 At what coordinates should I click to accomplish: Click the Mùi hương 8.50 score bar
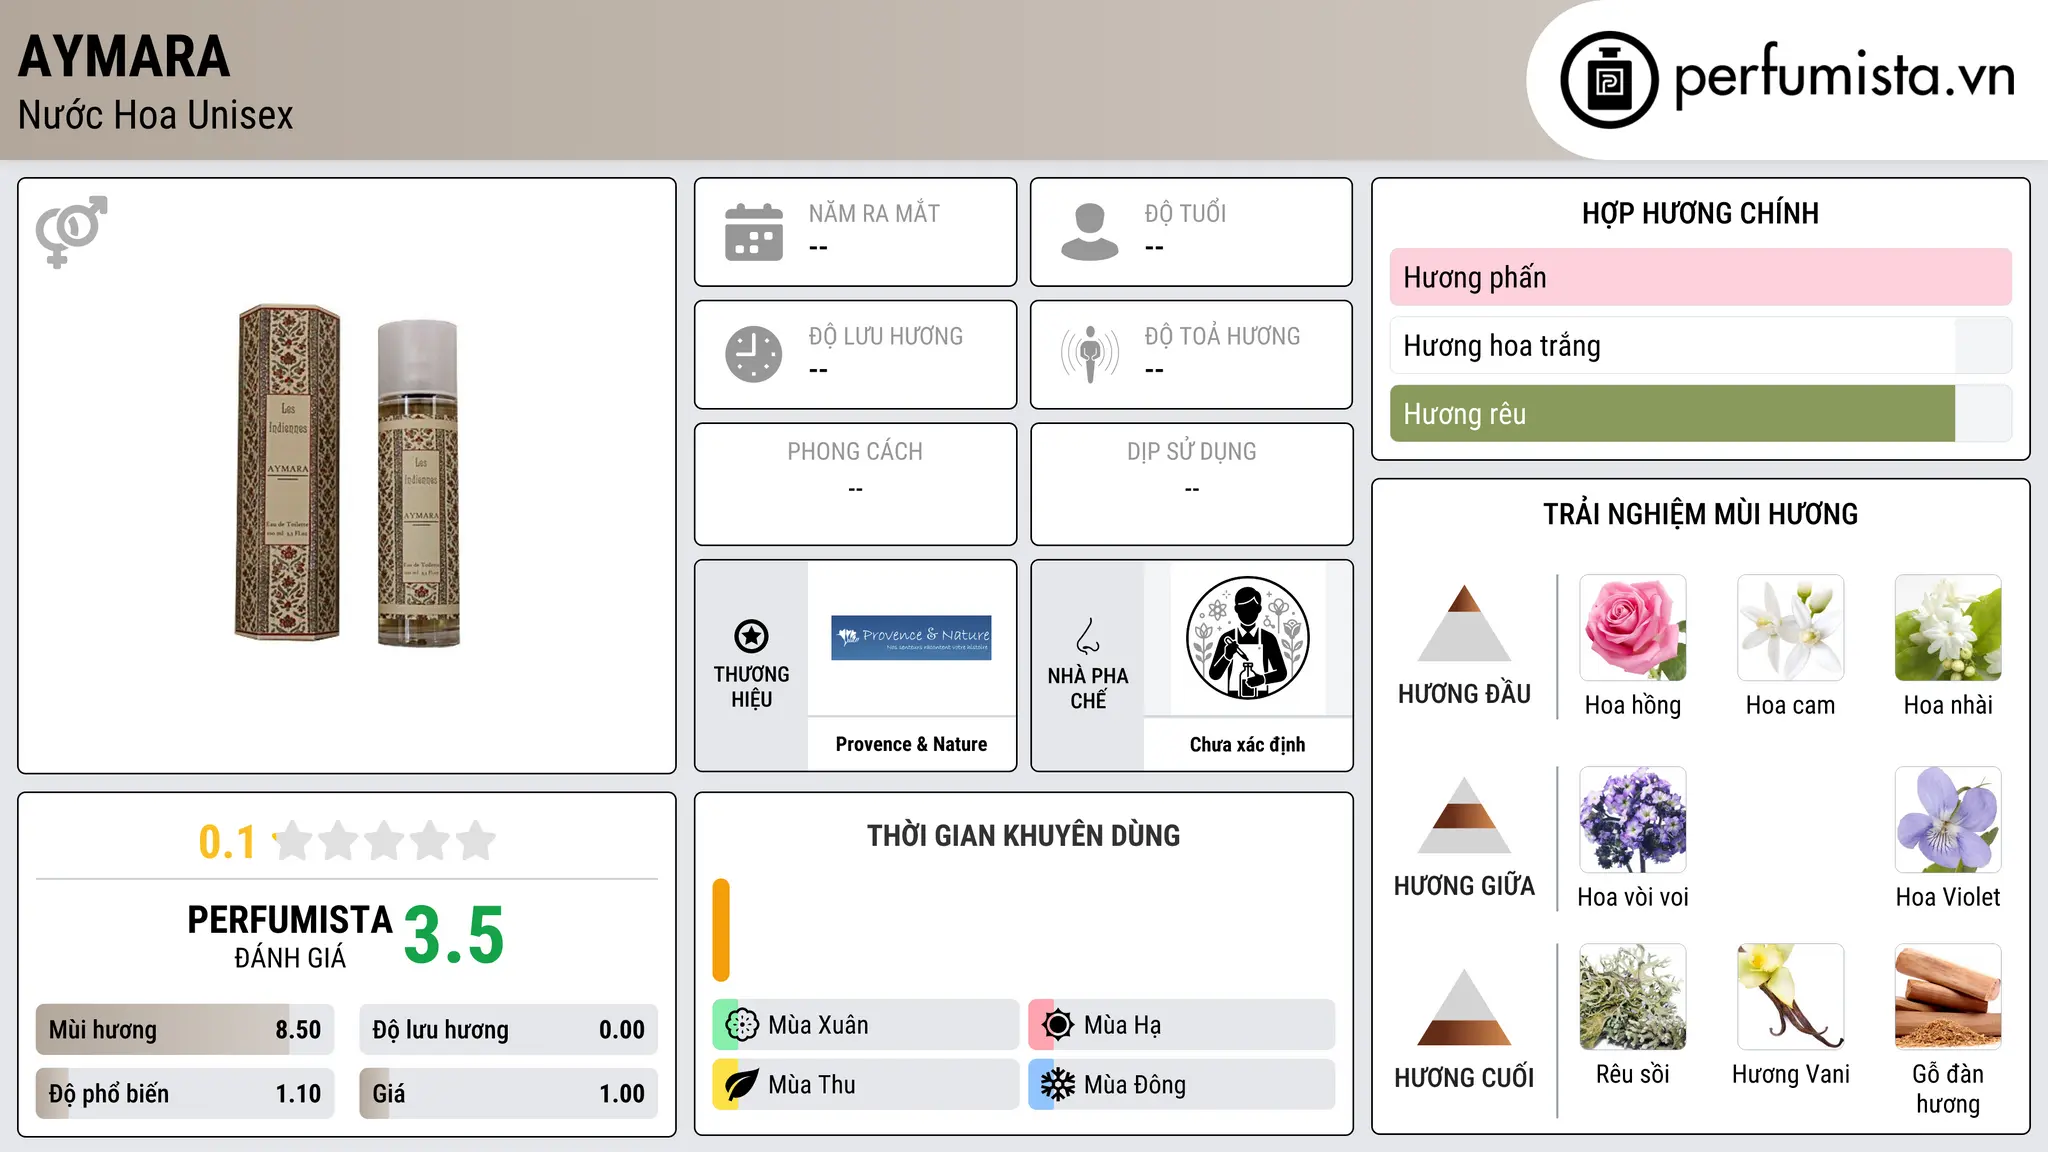185,1029
